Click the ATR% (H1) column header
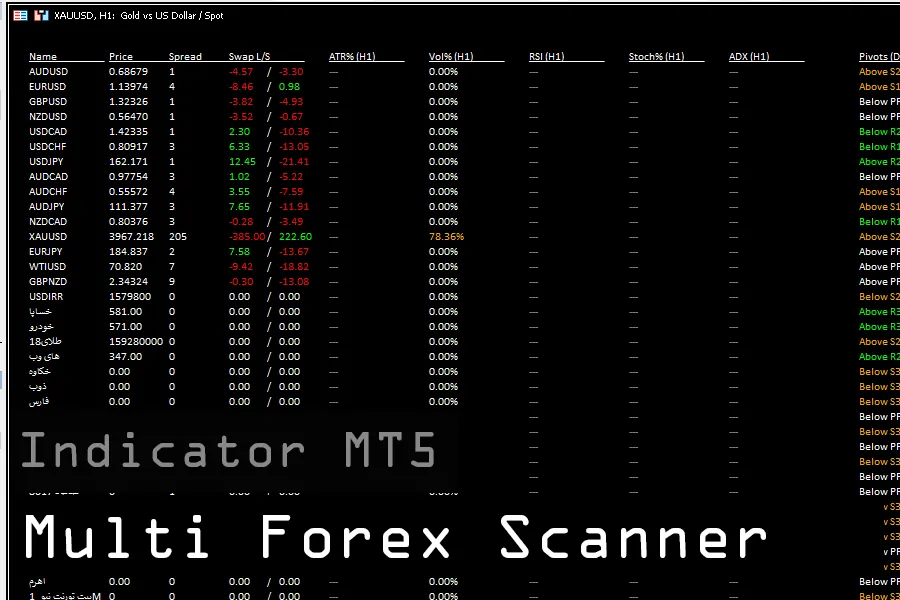This screenshot has height=600, width=900. tap(352, 56)
